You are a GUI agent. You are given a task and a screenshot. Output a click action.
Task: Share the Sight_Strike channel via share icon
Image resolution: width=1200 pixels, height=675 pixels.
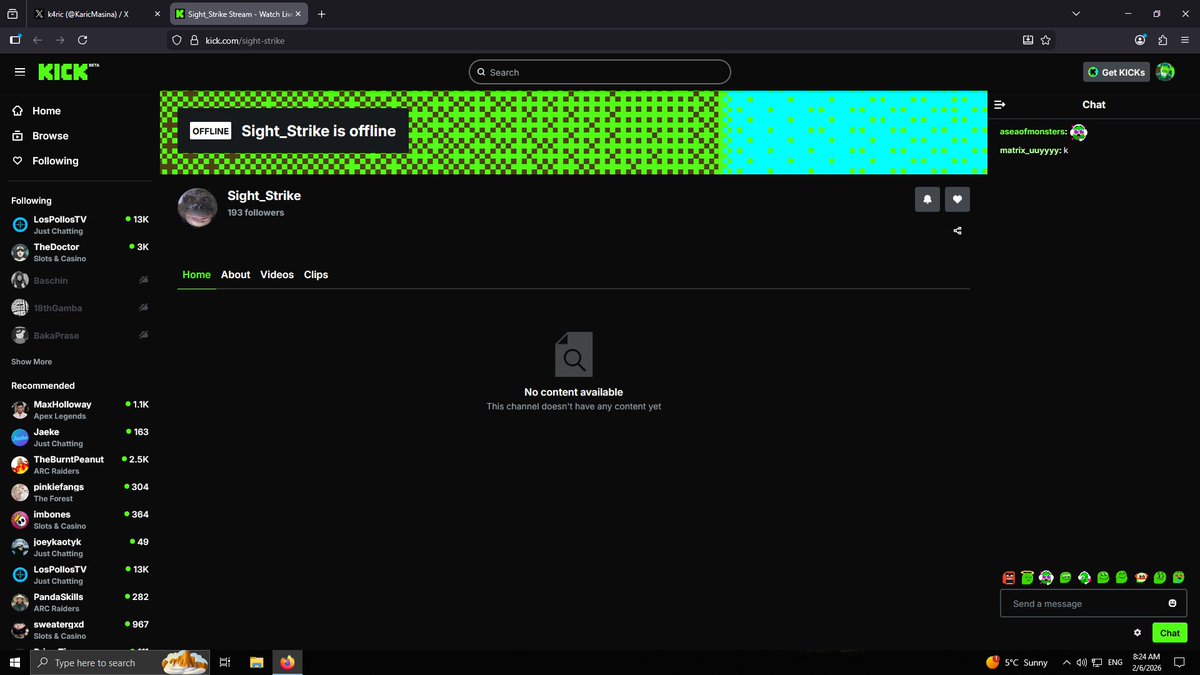tap(958, 231)
